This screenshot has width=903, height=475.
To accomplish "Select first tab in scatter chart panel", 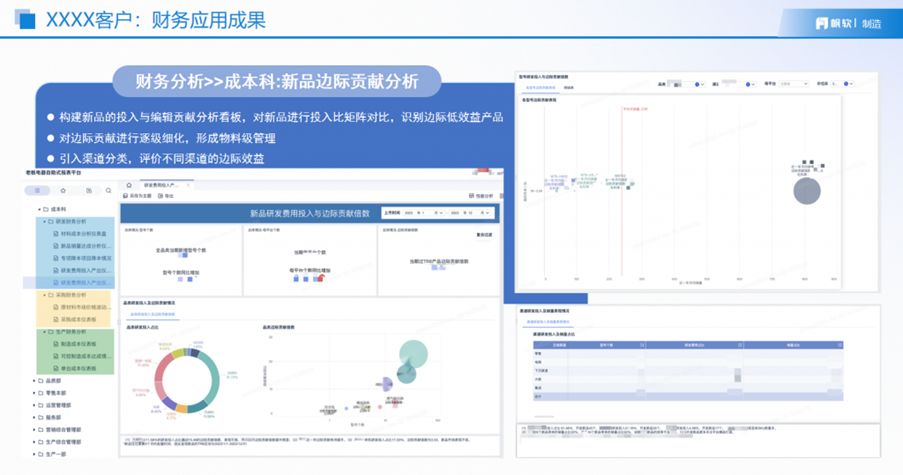I will tap(540, 88).
